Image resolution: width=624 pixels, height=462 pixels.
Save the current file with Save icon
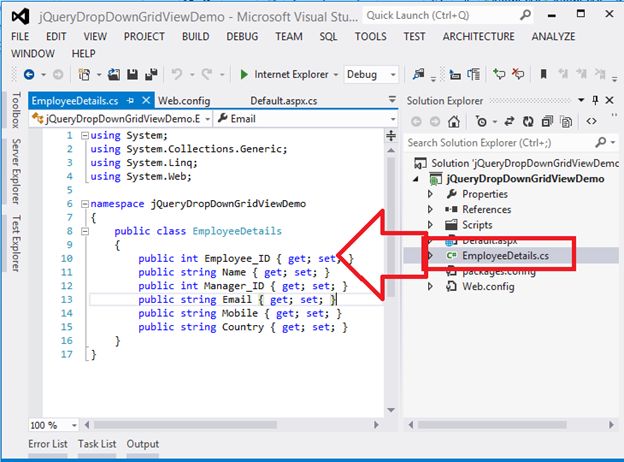point(133,74)
